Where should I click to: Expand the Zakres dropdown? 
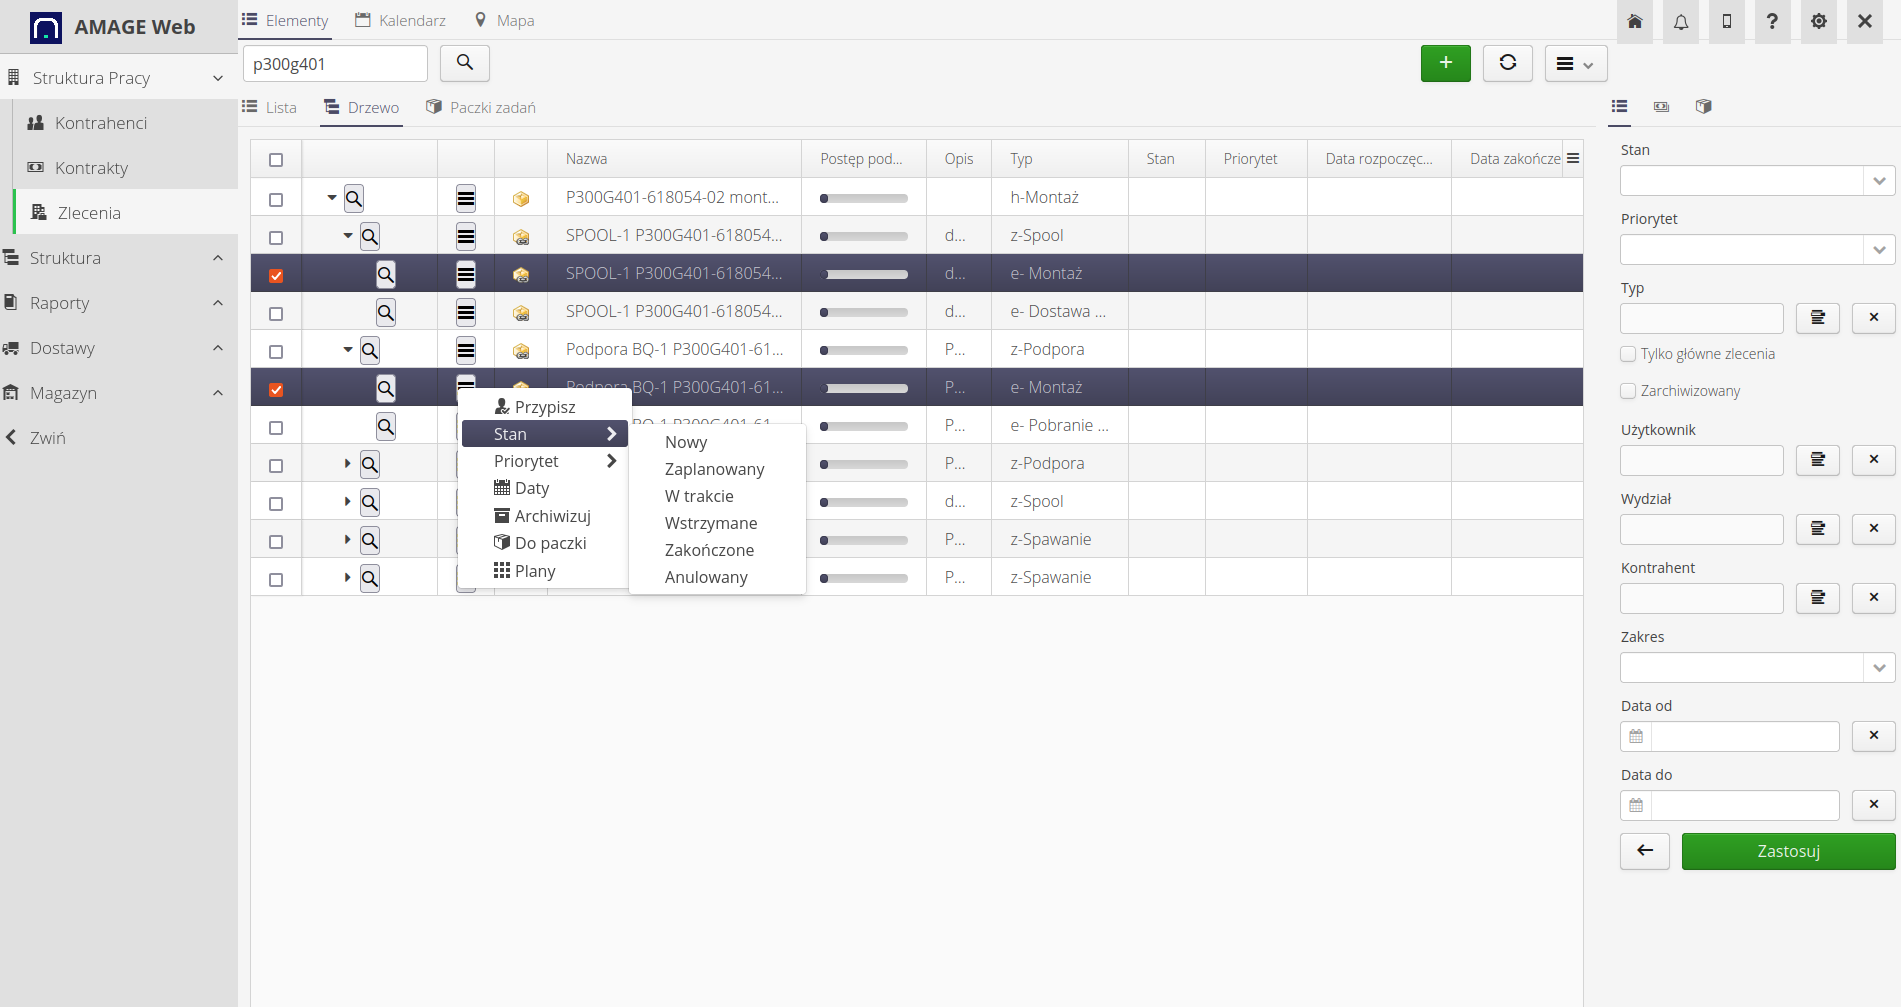click(1756, 668)
